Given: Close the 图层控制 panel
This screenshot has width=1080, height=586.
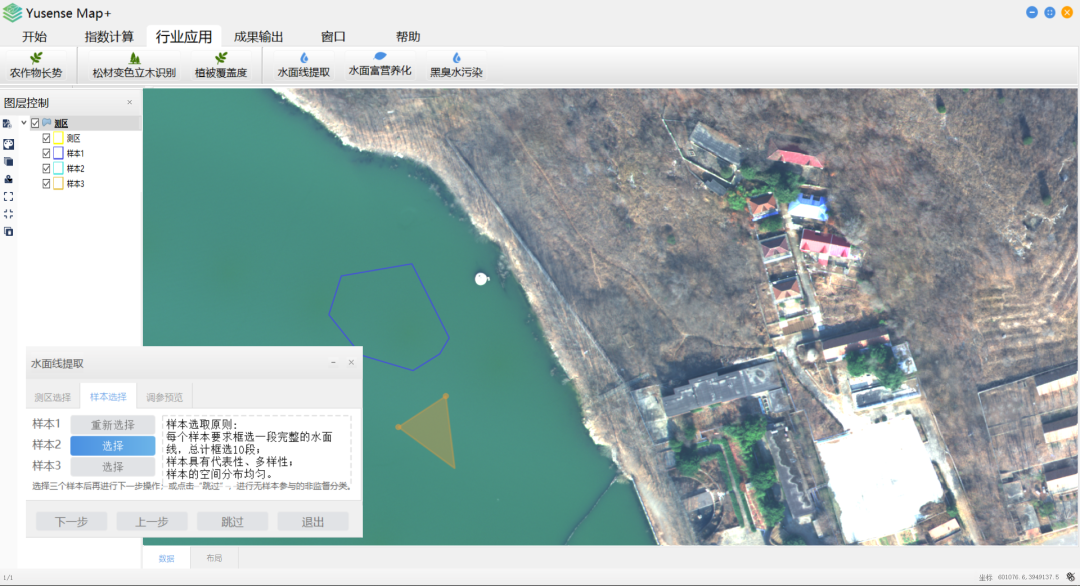Looking at the screenshot, I should click(x=129, y=103).
